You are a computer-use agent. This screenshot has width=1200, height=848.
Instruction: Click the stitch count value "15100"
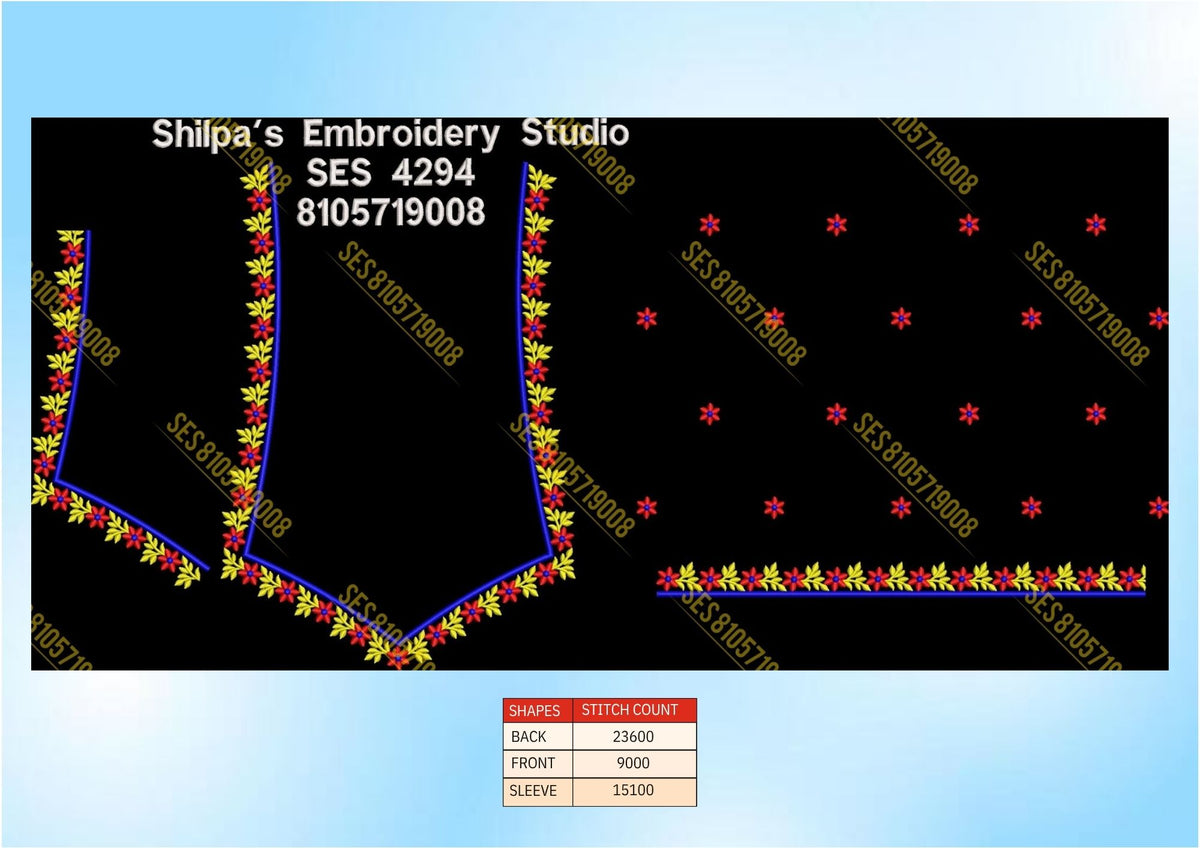634,791
